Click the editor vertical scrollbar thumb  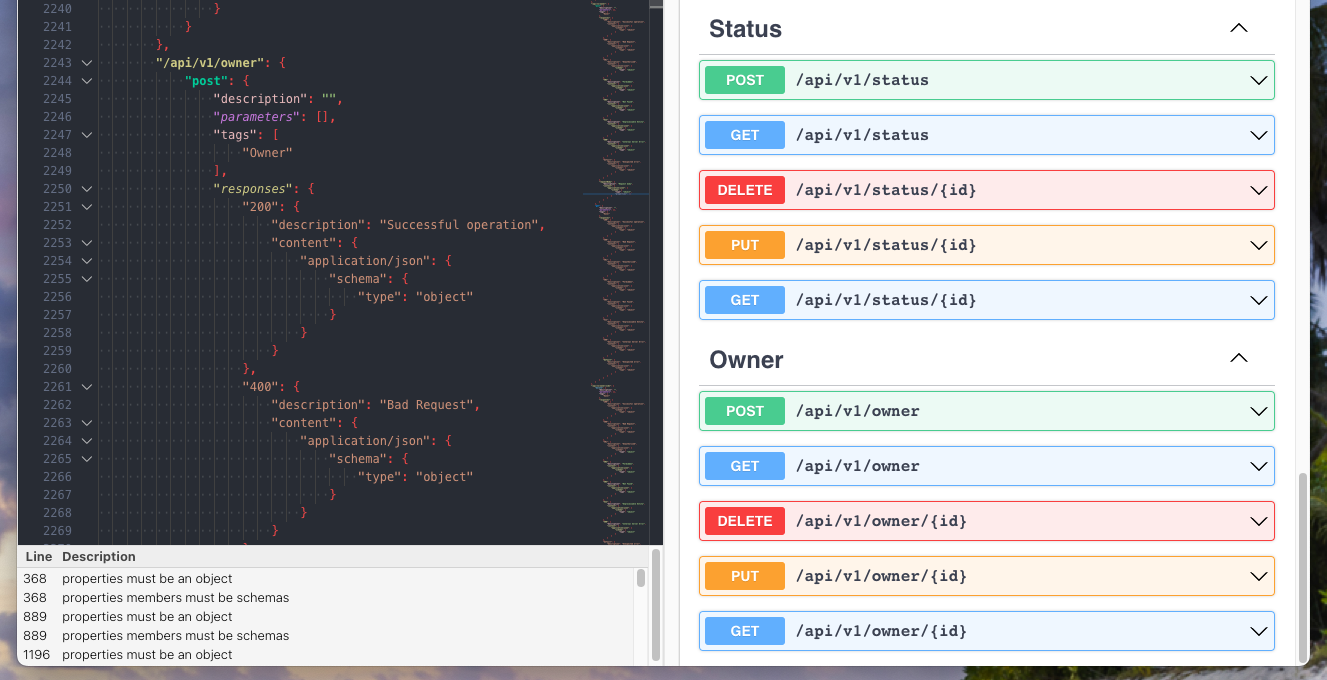[x=656, y=4]
